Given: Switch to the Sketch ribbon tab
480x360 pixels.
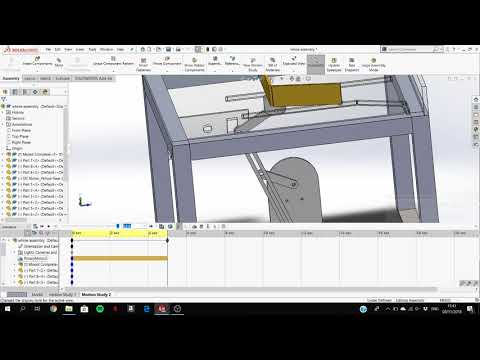Looking at the screenshot, I should point(45,78).
